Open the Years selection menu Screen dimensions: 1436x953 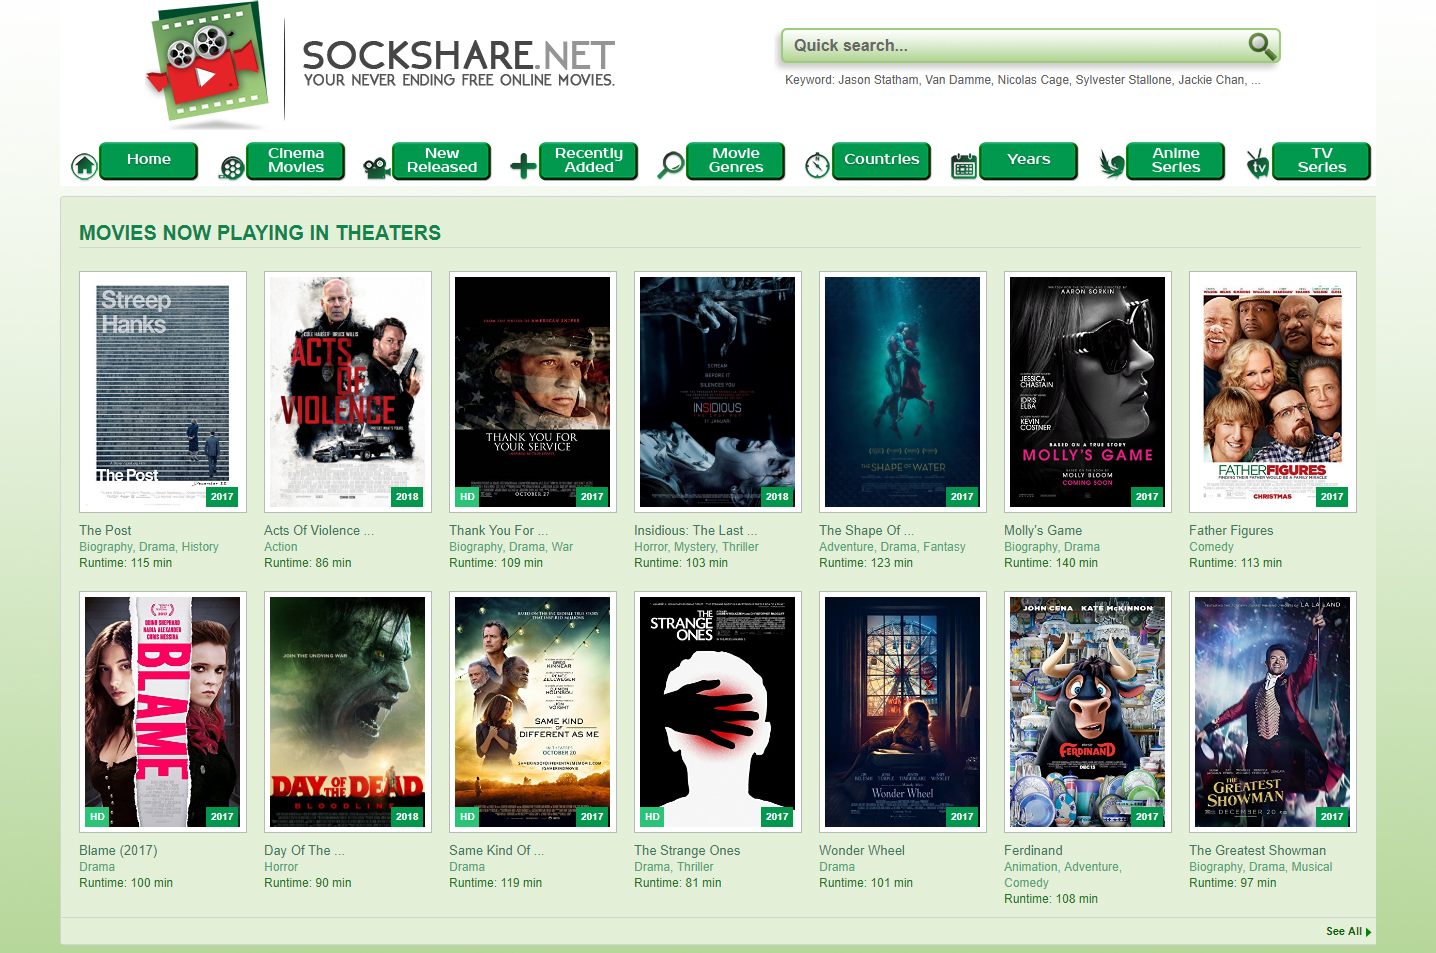click(x=1028, y=160)
